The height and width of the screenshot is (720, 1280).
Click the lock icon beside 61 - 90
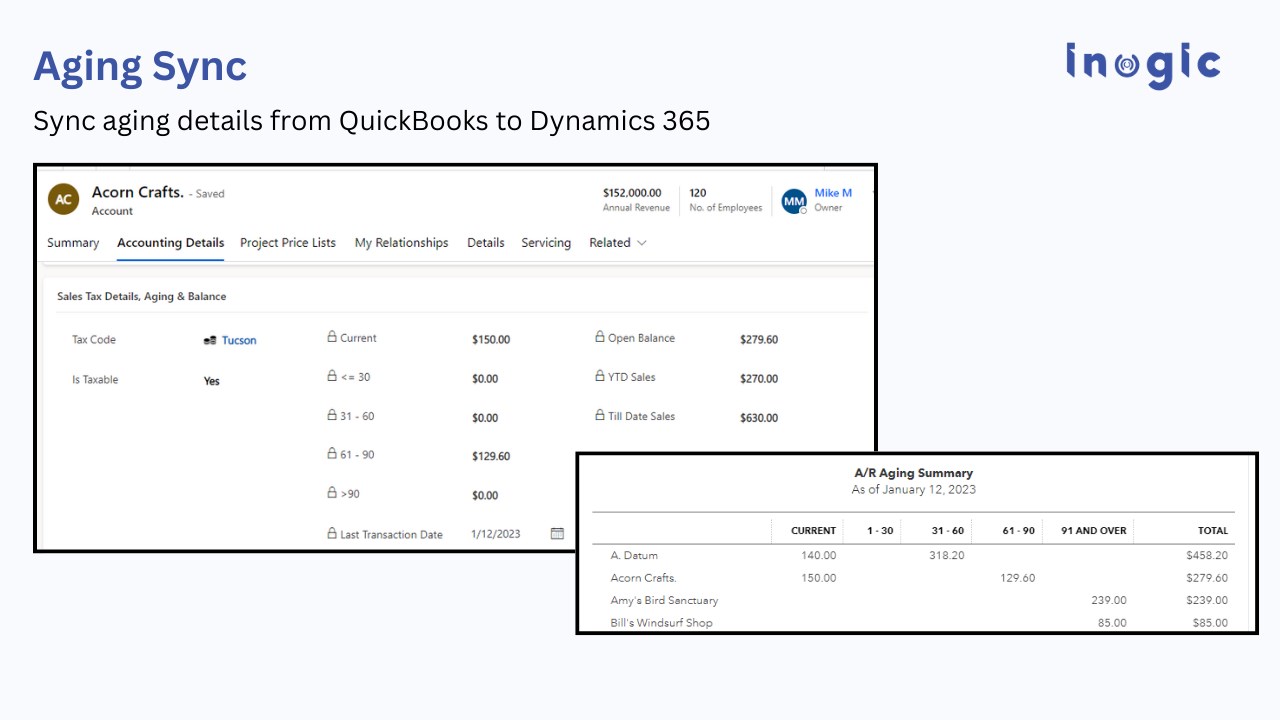333,454
